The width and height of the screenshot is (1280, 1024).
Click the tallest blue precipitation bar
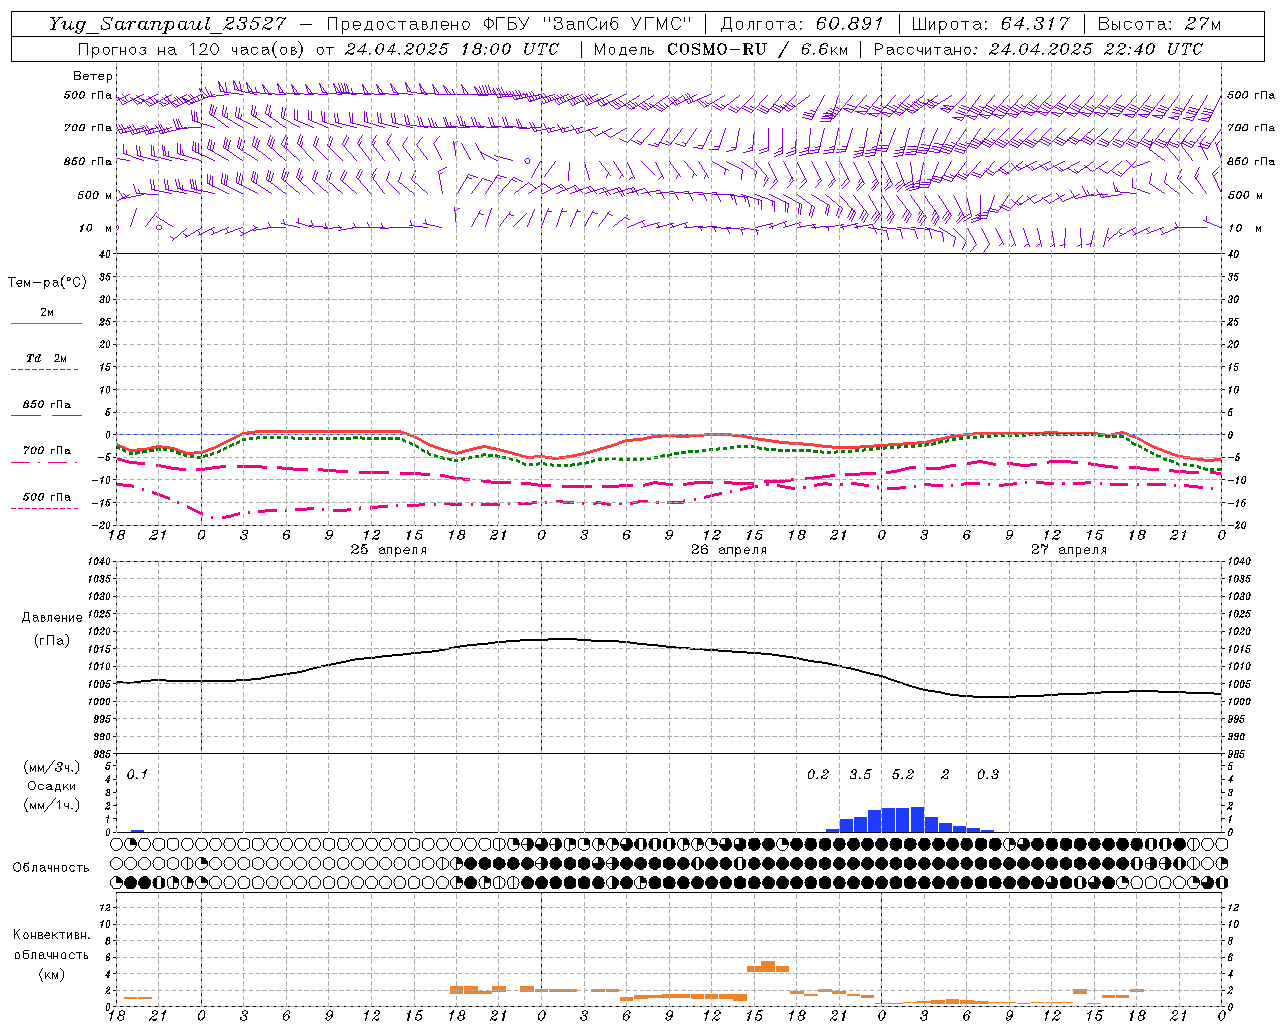(917, 819)
